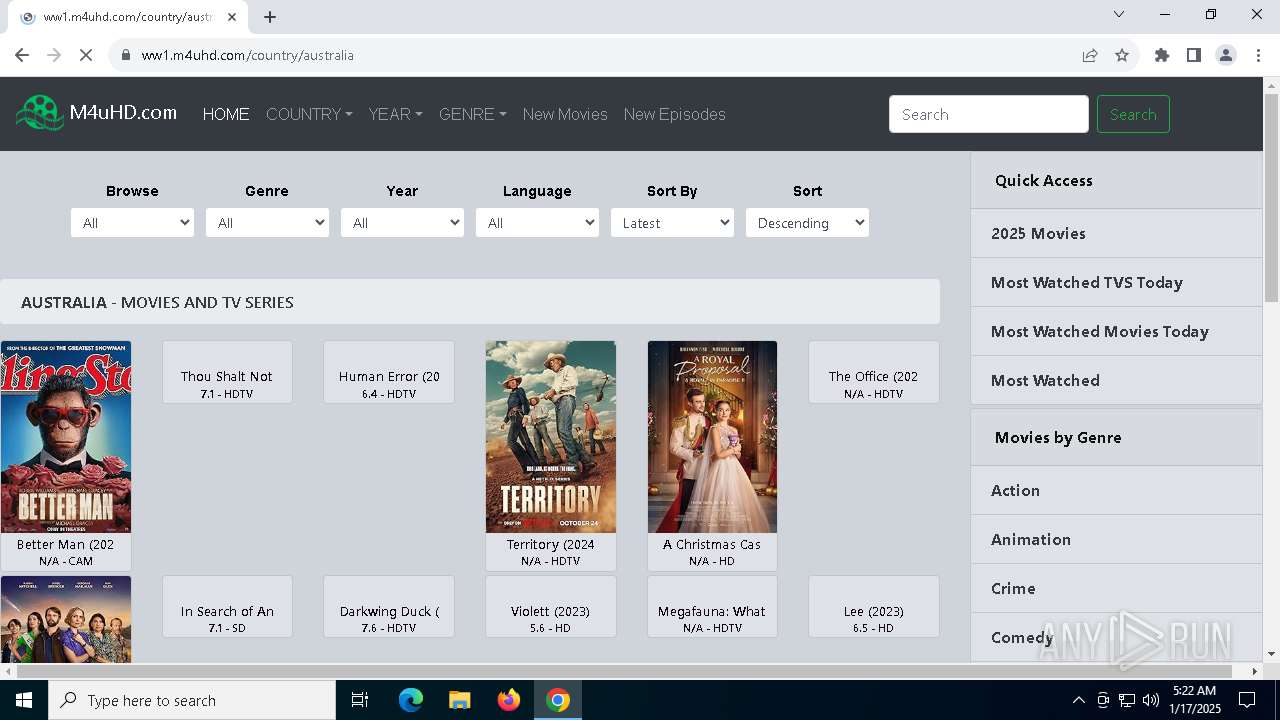This screenshot has width=1280, height=720.
Task: Click the browser address bar URL
Action: click(x=248, y=55)
